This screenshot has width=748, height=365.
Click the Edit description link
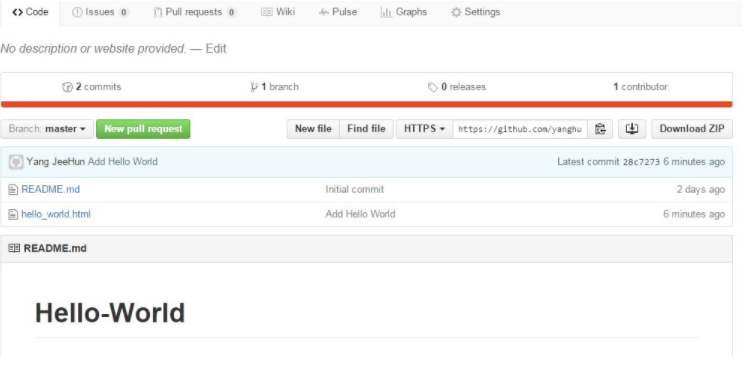click(216, 49)
